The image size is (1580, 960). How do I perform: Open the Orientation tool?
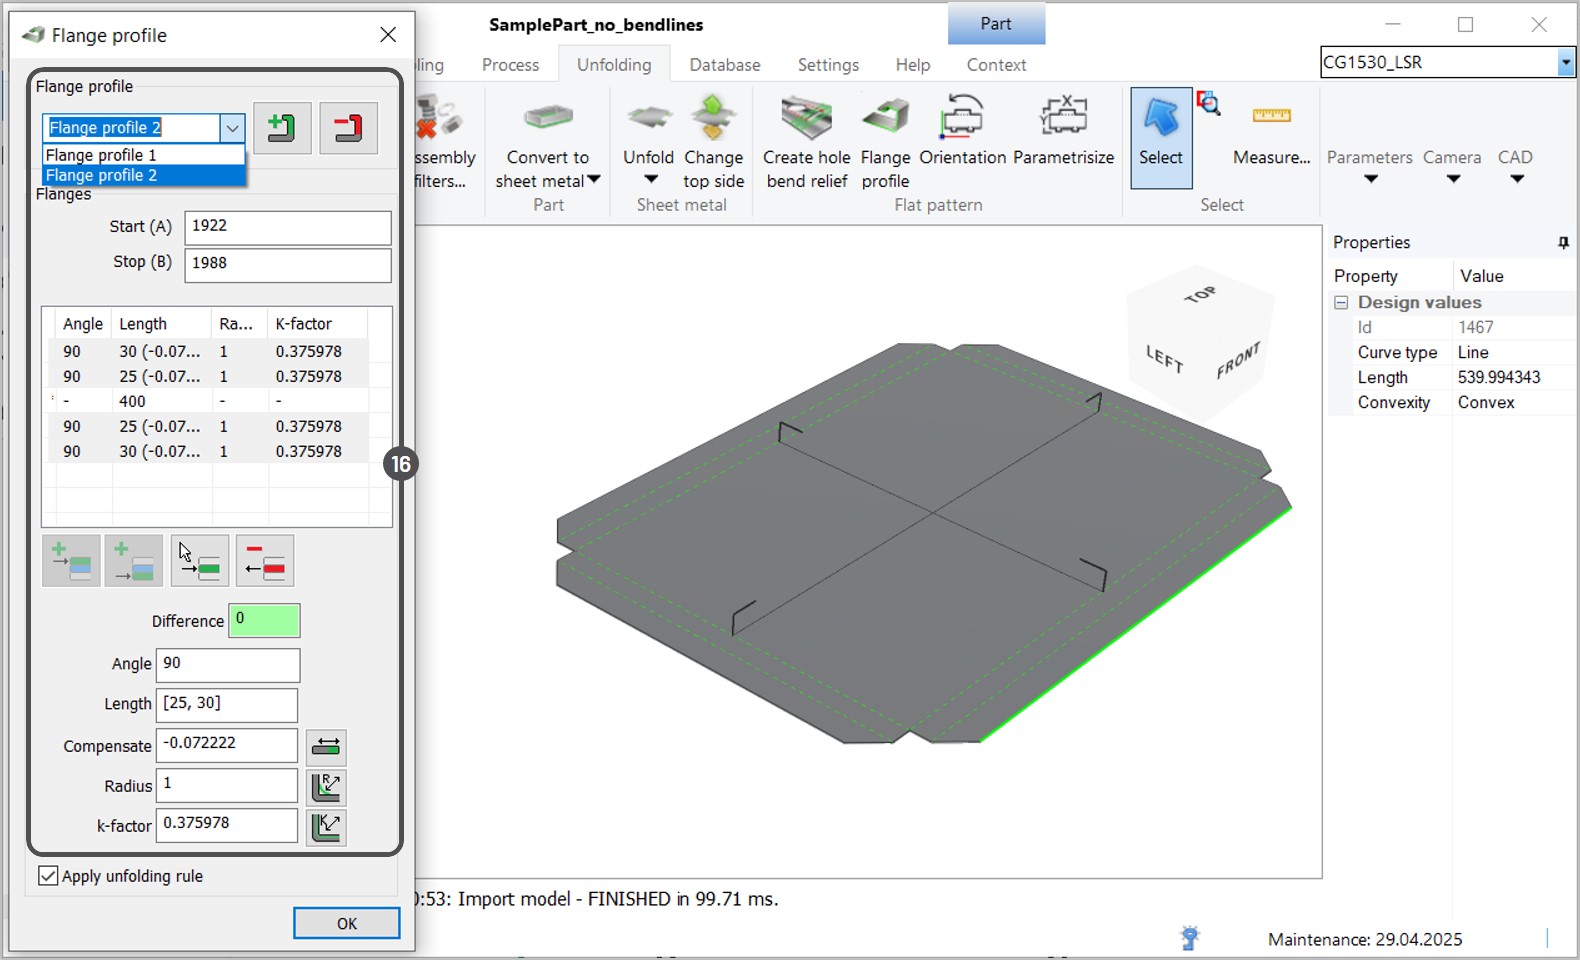coord(961,118)
